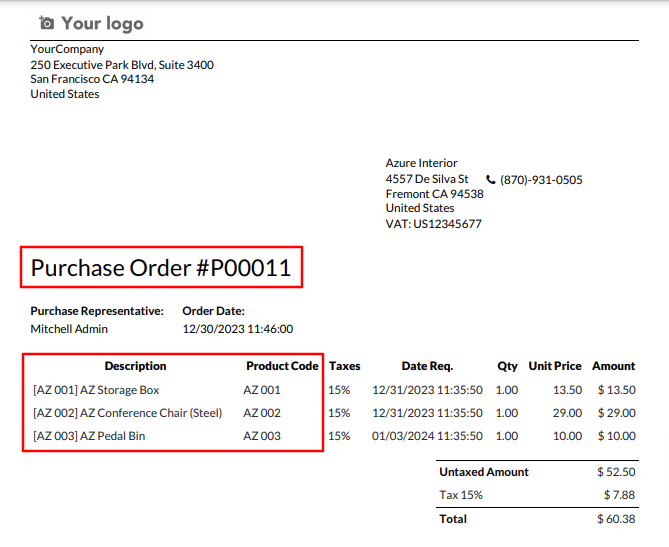
Task: Click the phone number (870)-931-0505
Action: tap(541, 180)
